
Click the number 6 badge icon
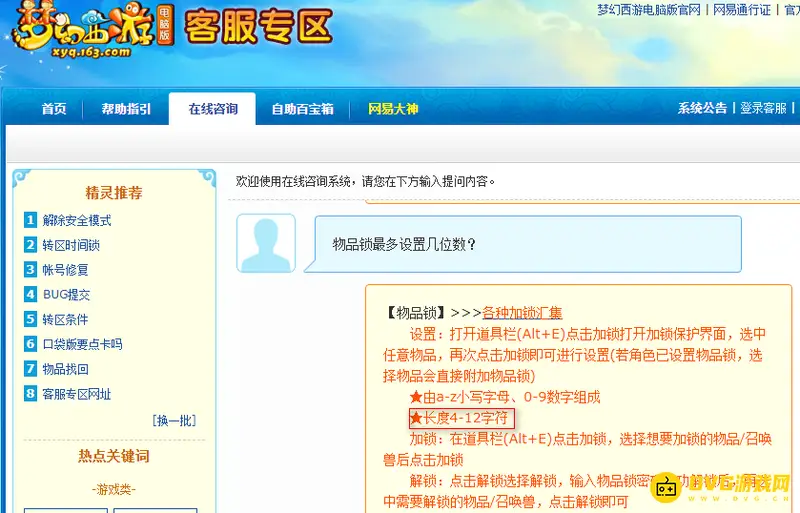(30, 344)
